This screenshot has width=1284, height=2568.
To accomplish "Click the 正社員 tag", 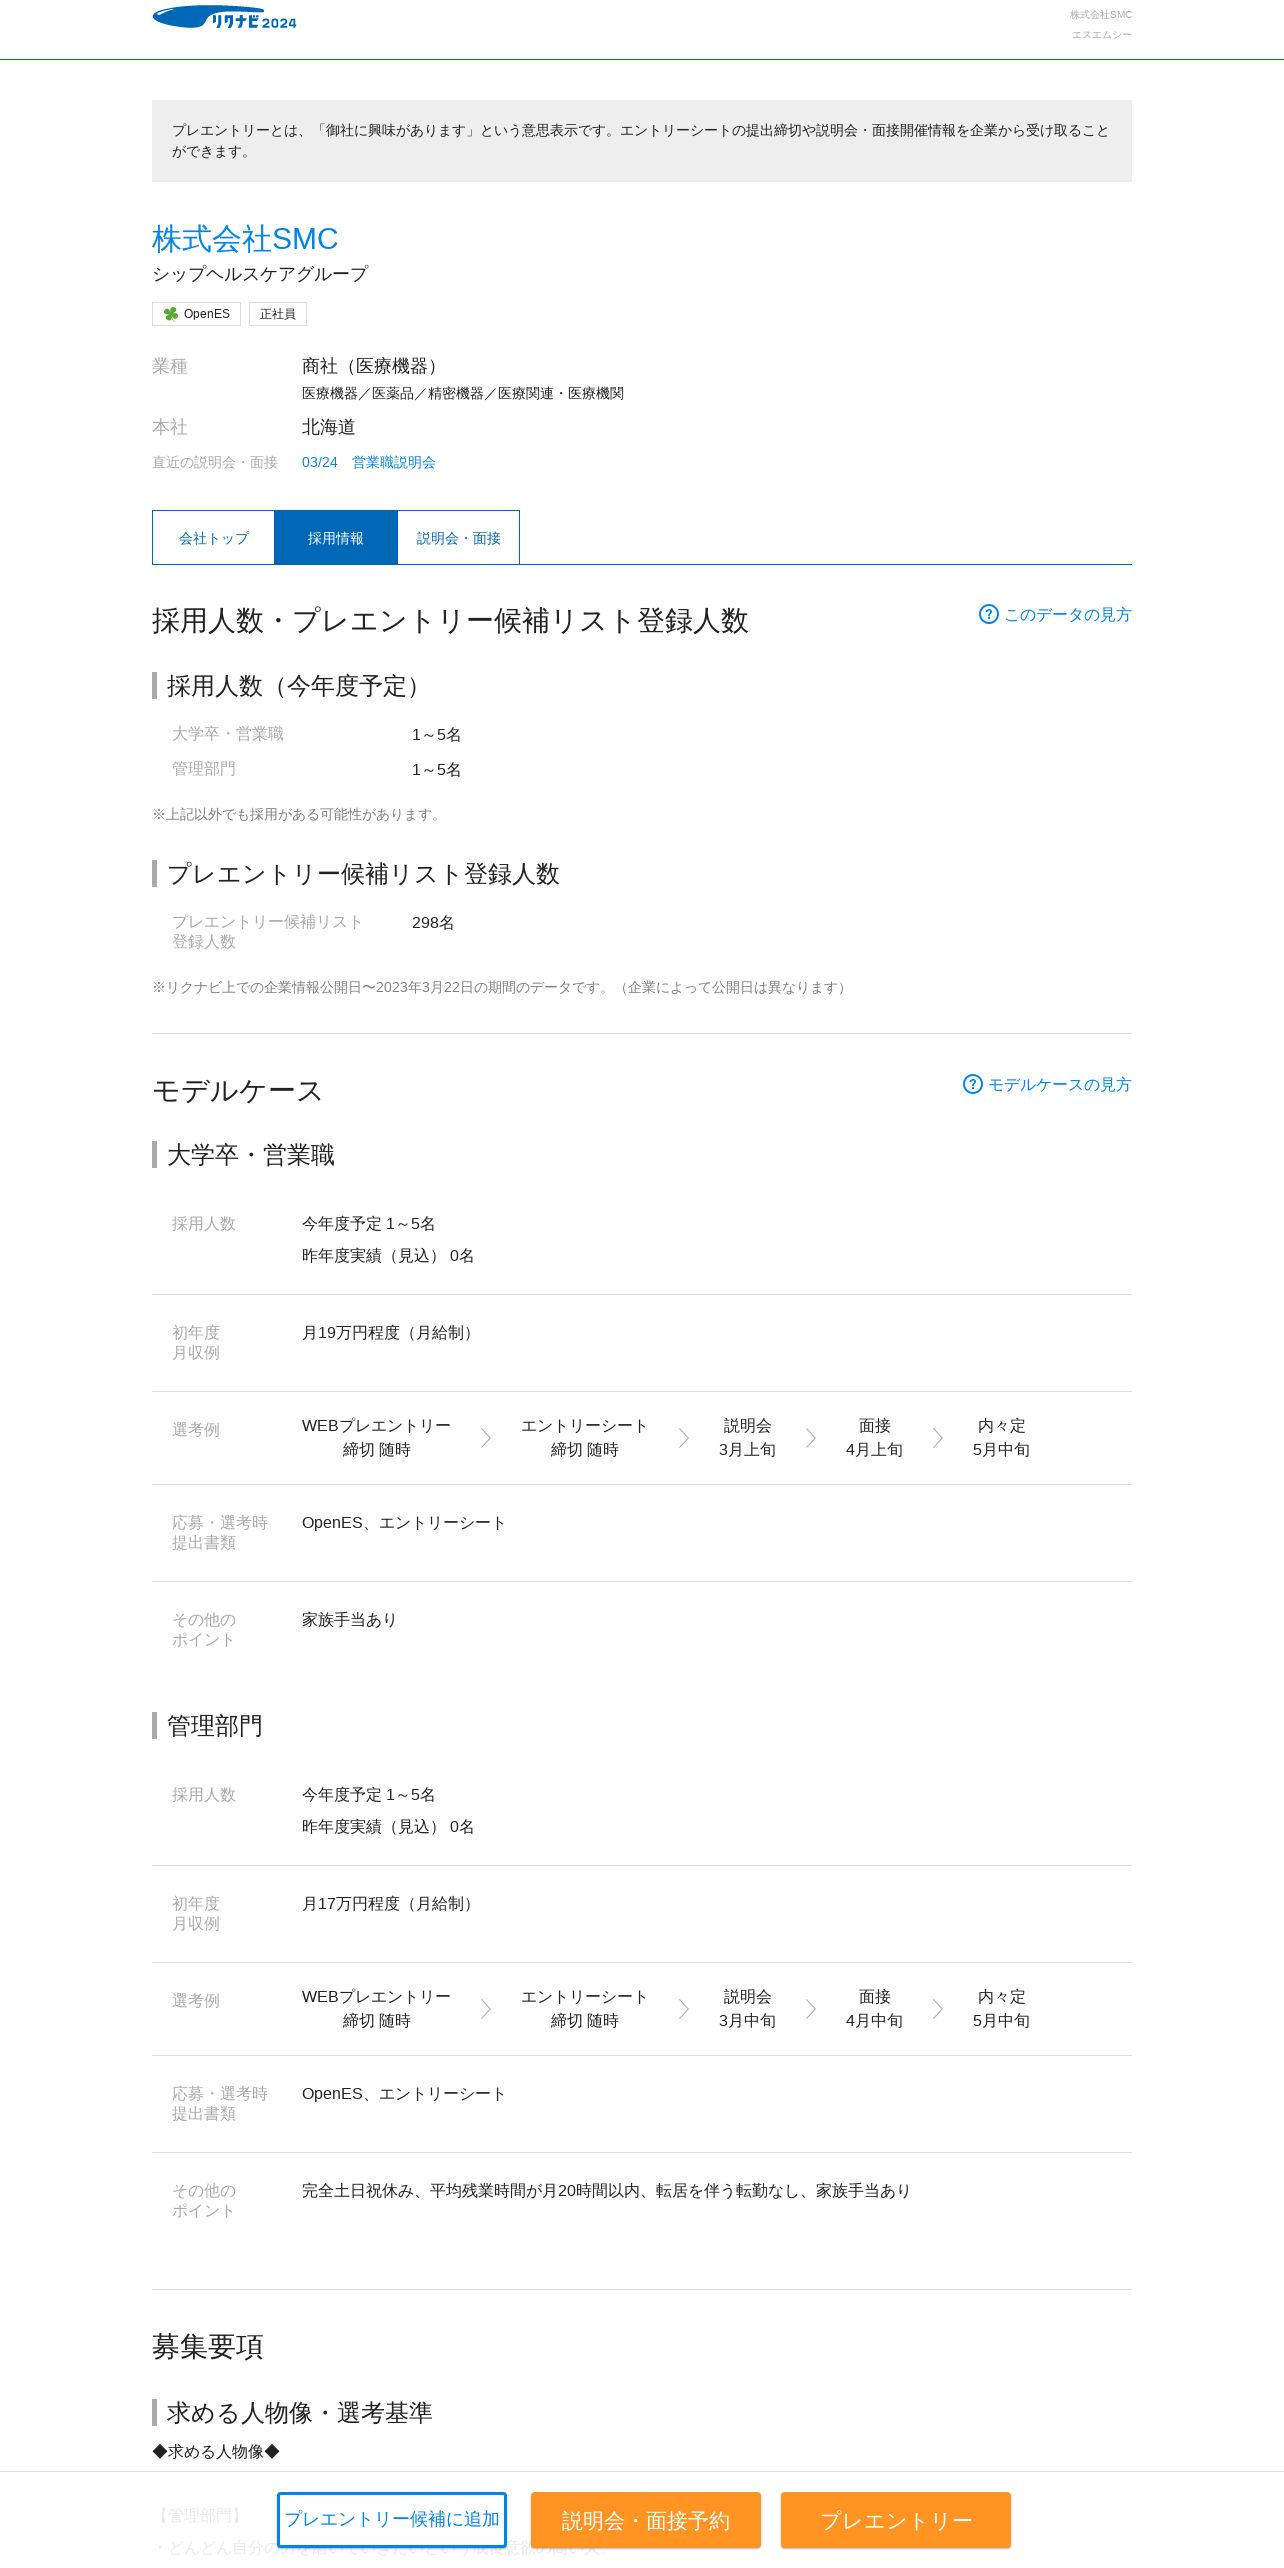I will tap(278, 314).
